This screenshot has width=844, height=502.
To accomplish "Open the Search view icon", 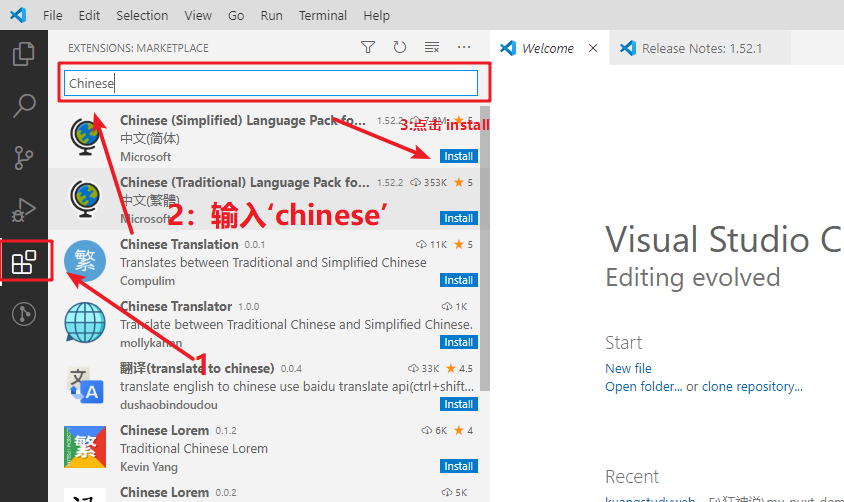I will [24, 106].
